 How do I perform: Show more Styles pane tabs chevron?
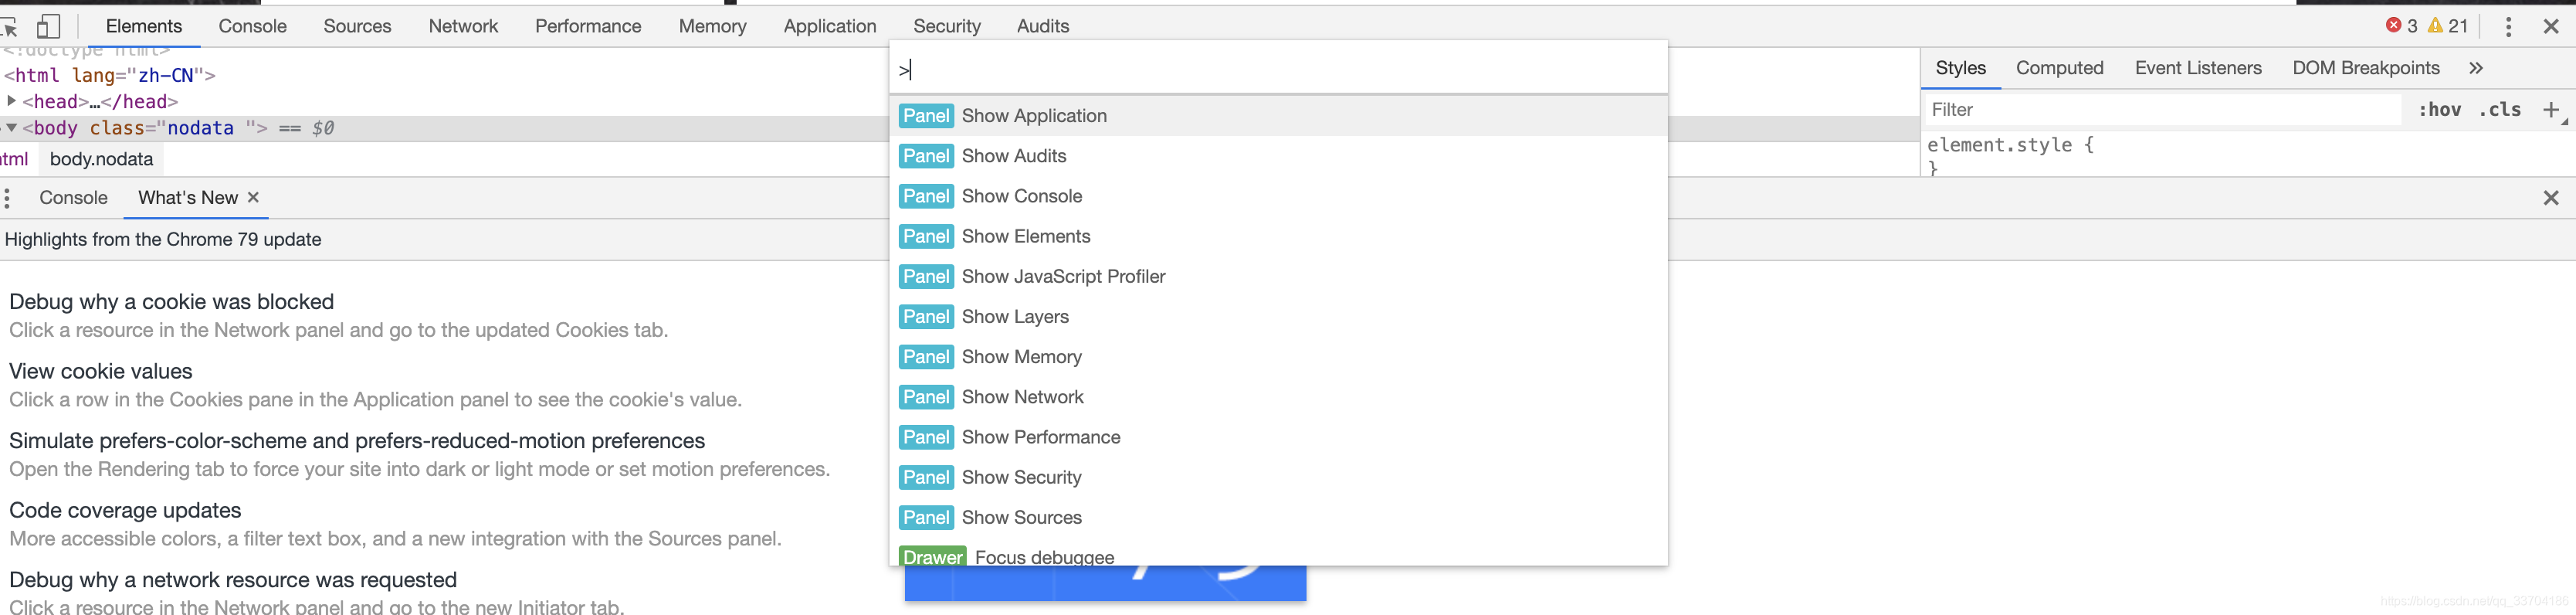click(x=2476, y=68)
